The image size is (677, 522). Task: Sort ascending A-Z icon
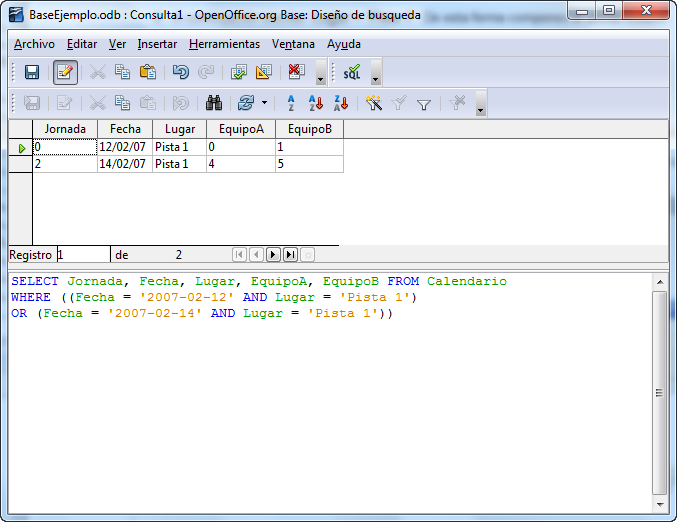[316, 103]
